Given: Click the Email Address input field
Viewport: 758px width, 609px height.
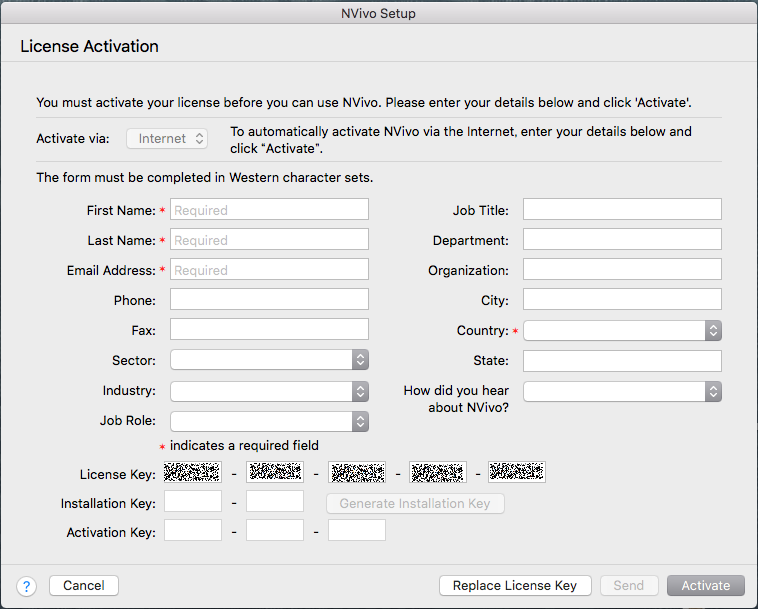Looking at the screenshot, I should 269,269.
